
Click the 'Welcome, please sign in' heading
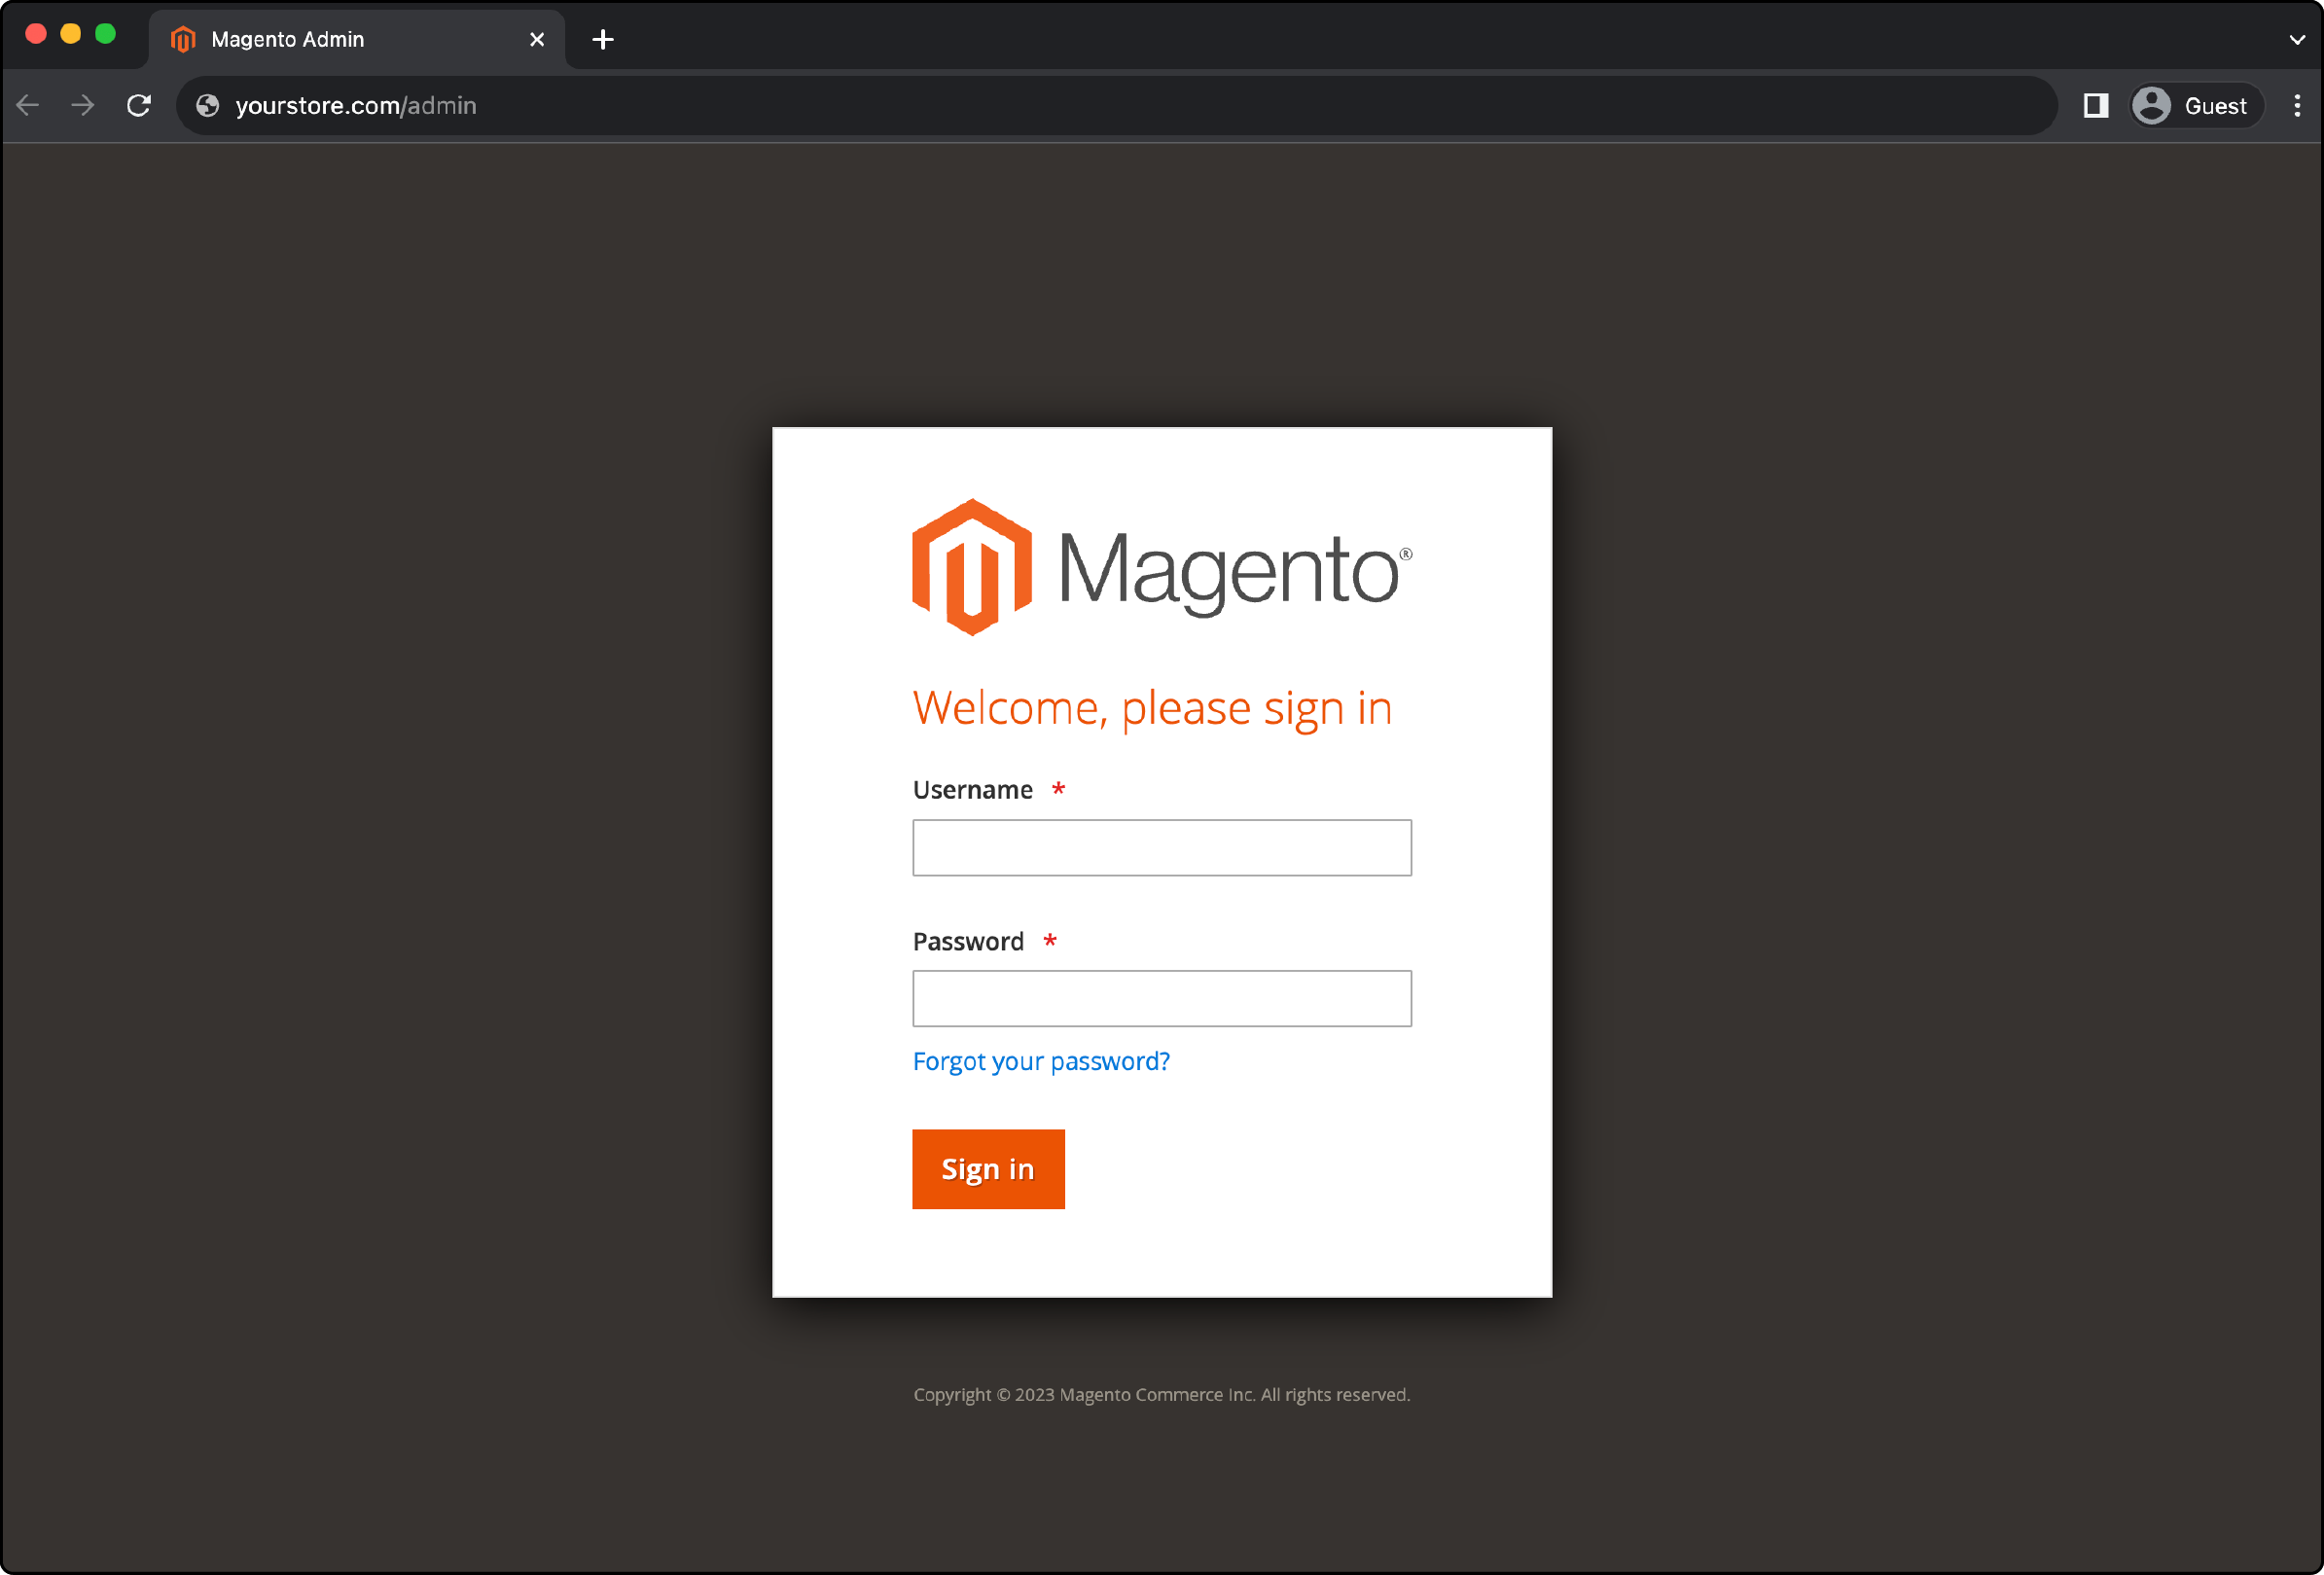pos(1152,708)
